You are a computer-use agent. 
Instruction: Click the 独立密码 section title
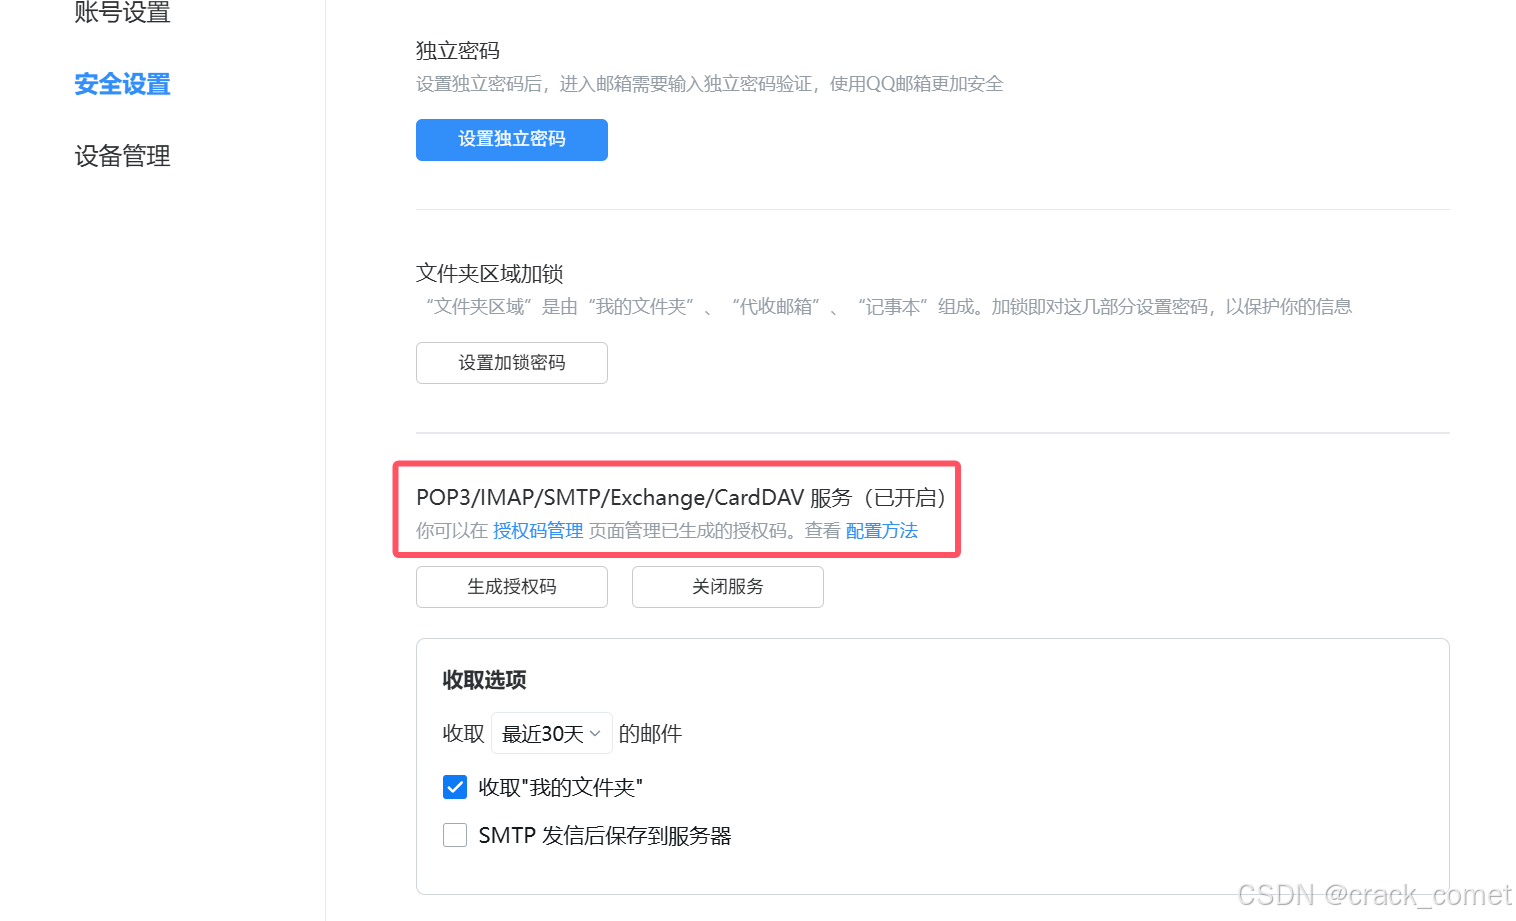(x=456, y=50)
